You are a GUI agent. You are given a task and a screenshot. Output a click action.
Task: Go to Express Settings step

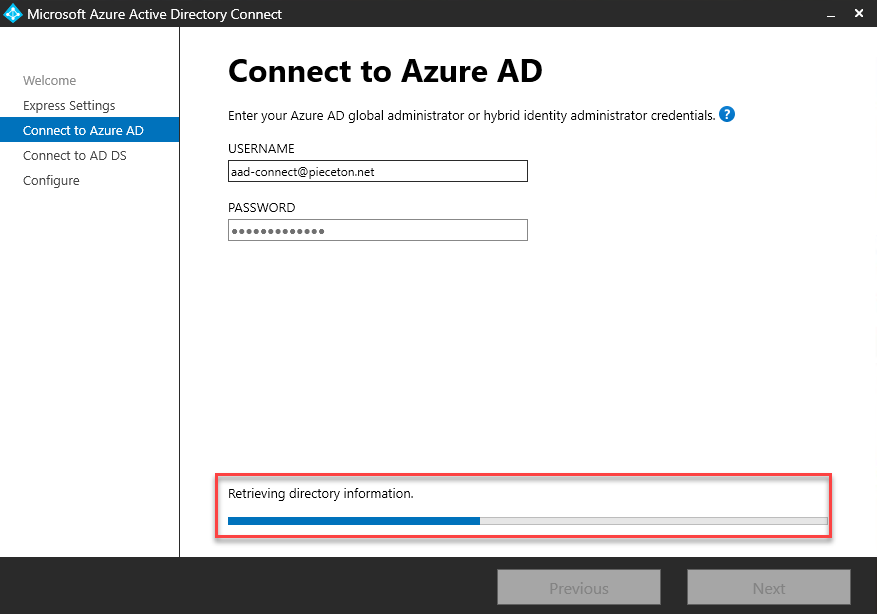69,106
